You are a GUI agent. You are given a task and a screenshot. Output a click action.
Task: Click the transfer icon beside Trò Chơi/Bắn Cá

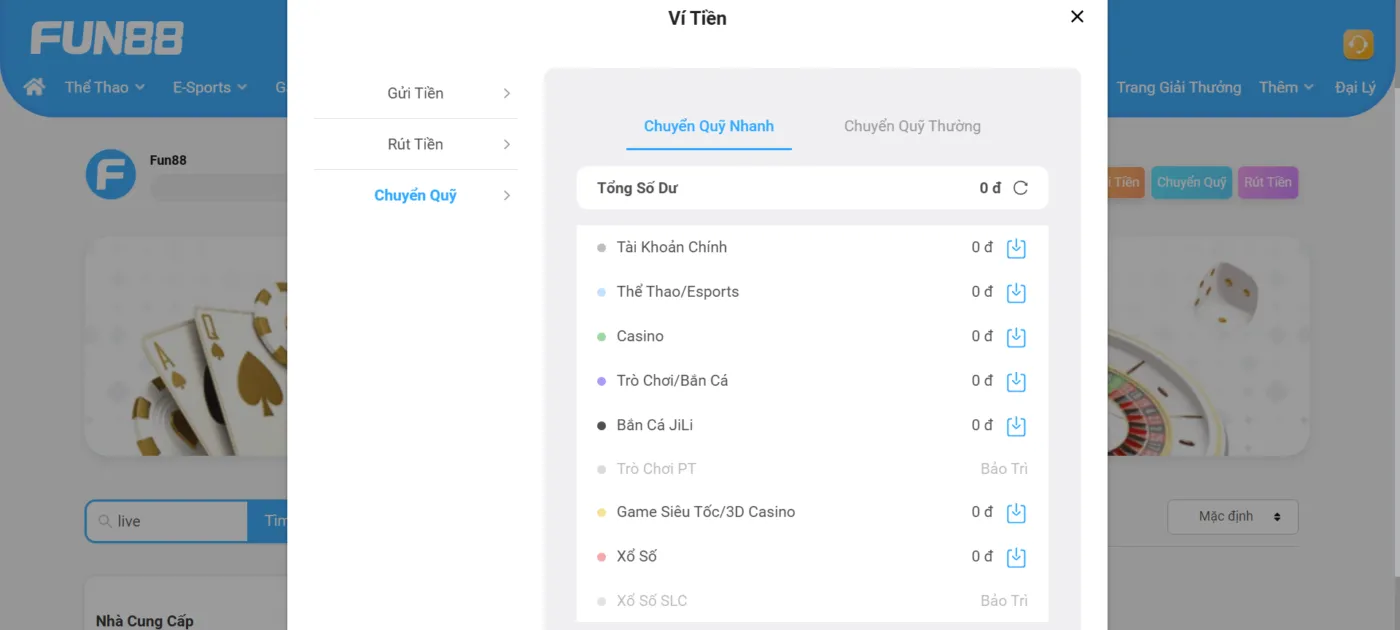coord(1016,381)
